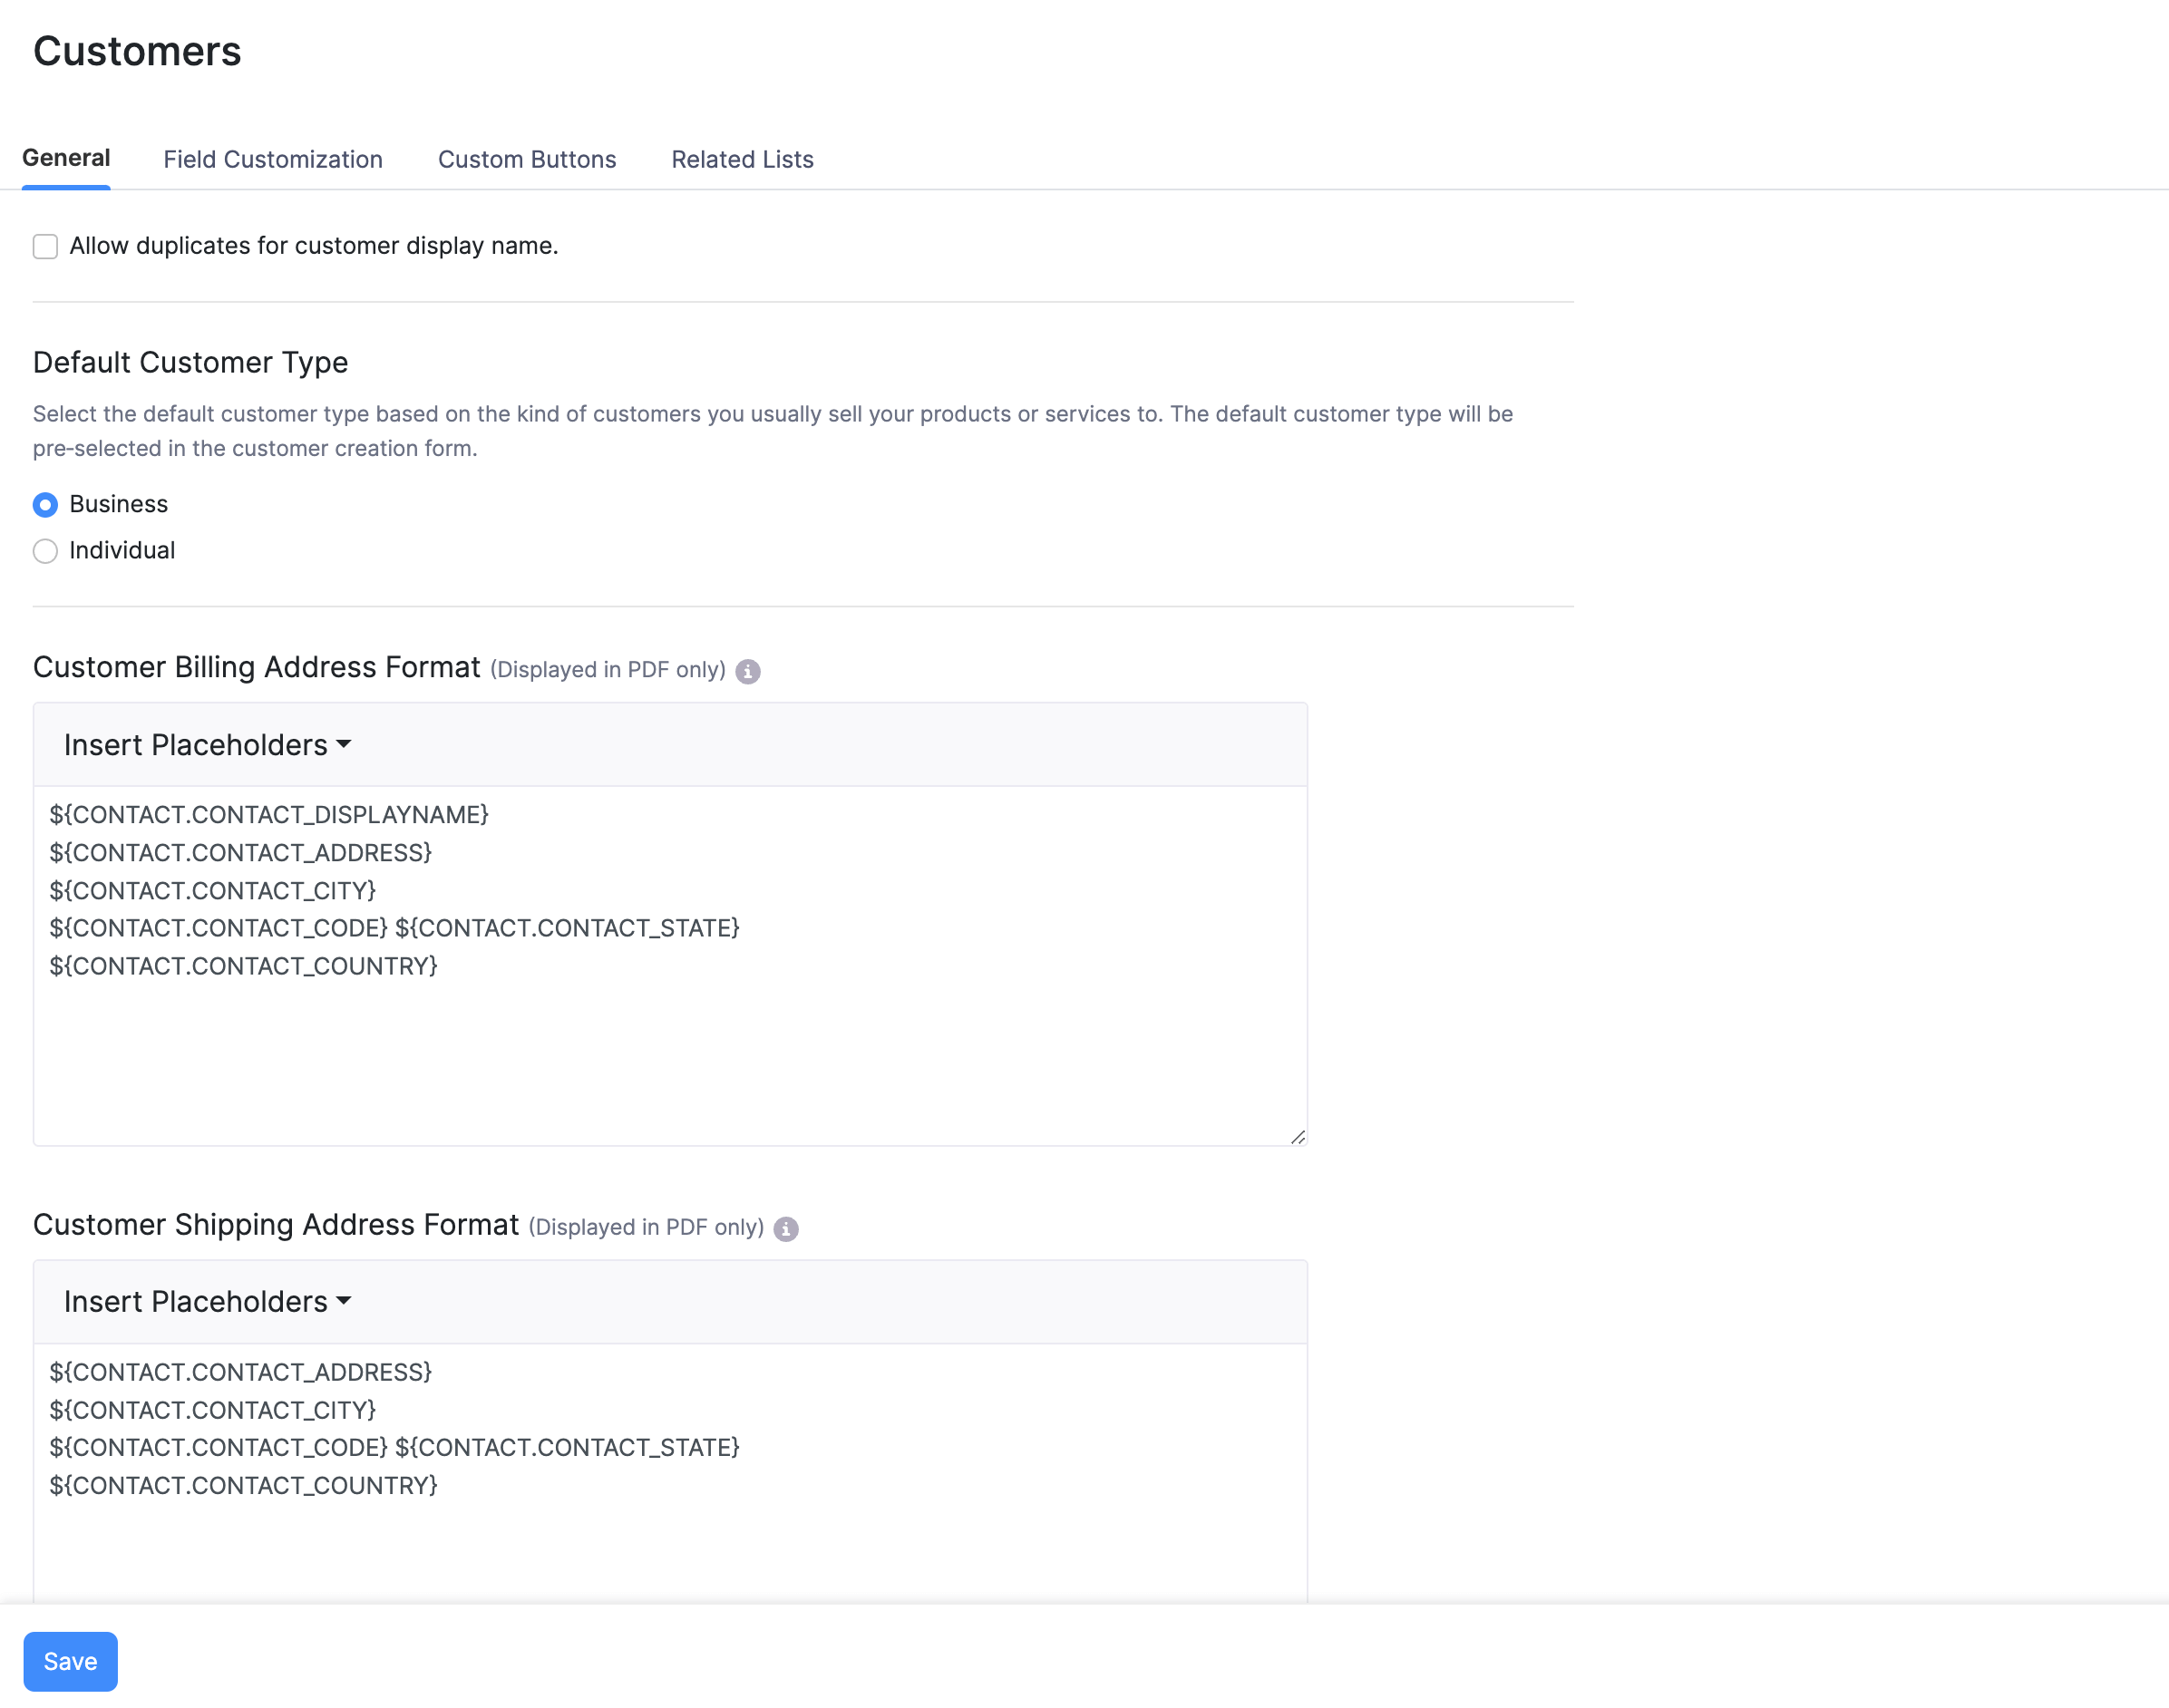View the Related Lists tab

pos(742,159)
